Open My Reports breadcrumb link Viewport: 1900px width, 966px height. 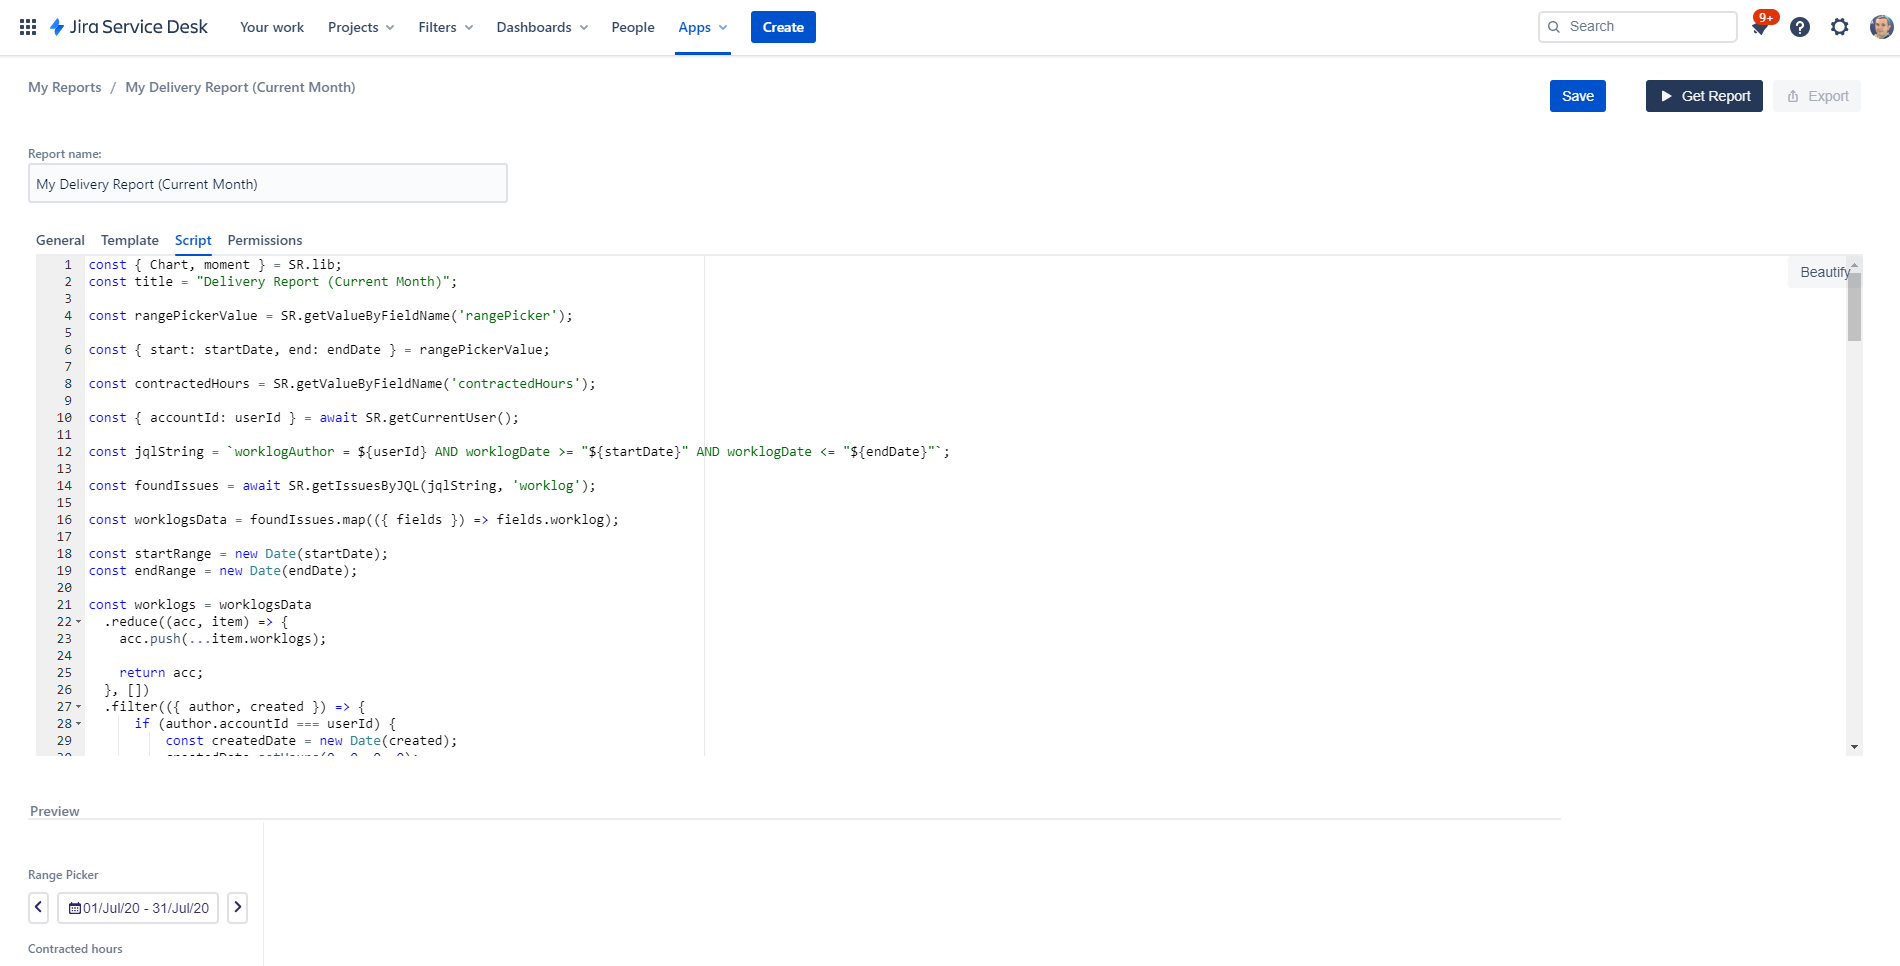tap(65, 87)
